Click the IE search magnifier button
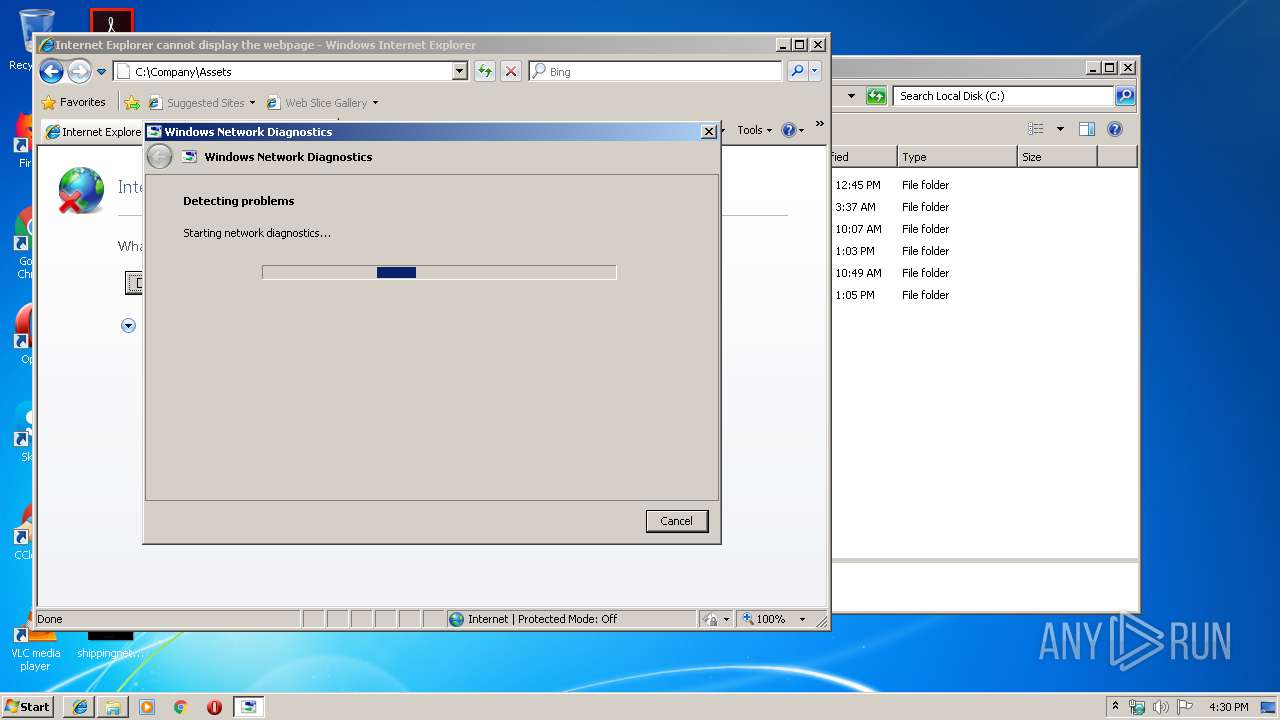 [x=797, y=71]
